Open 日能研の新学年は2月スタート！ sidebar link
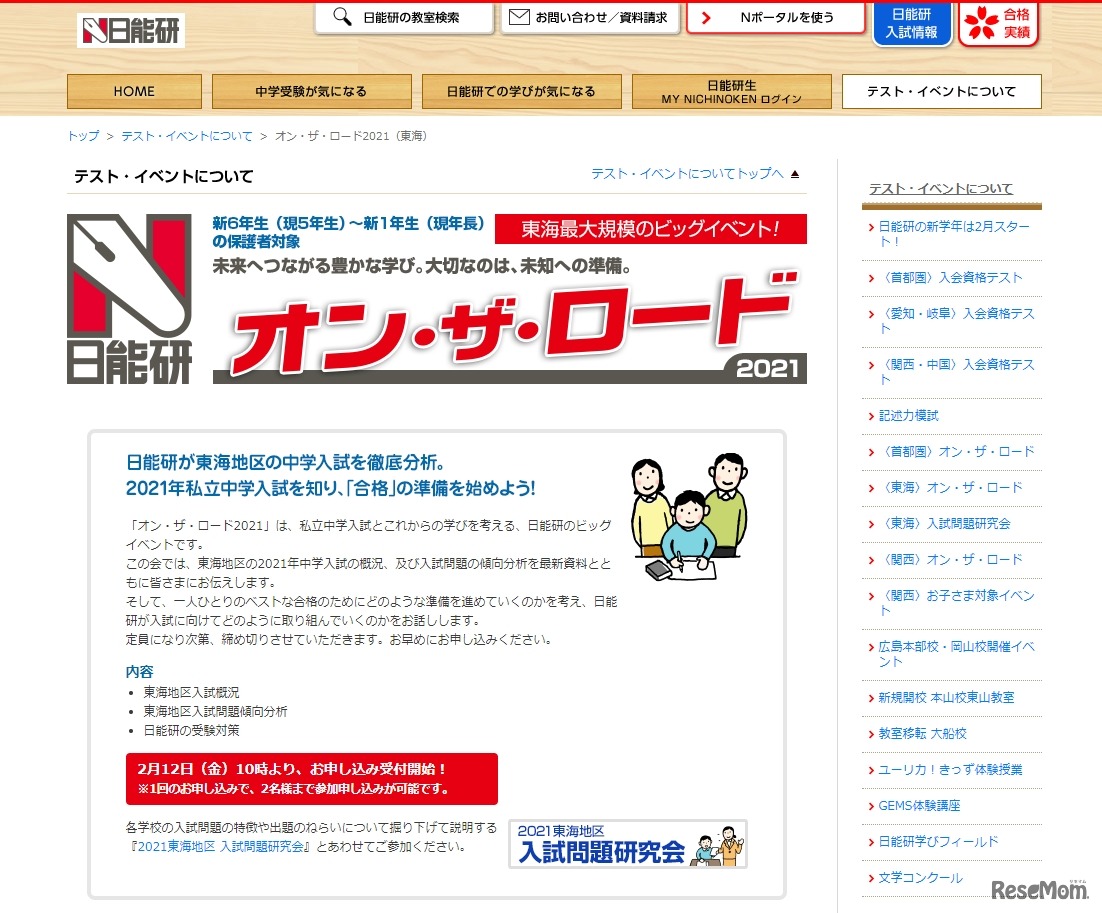Viewport: 1102px width, 913px height. [x=954, y=234]
